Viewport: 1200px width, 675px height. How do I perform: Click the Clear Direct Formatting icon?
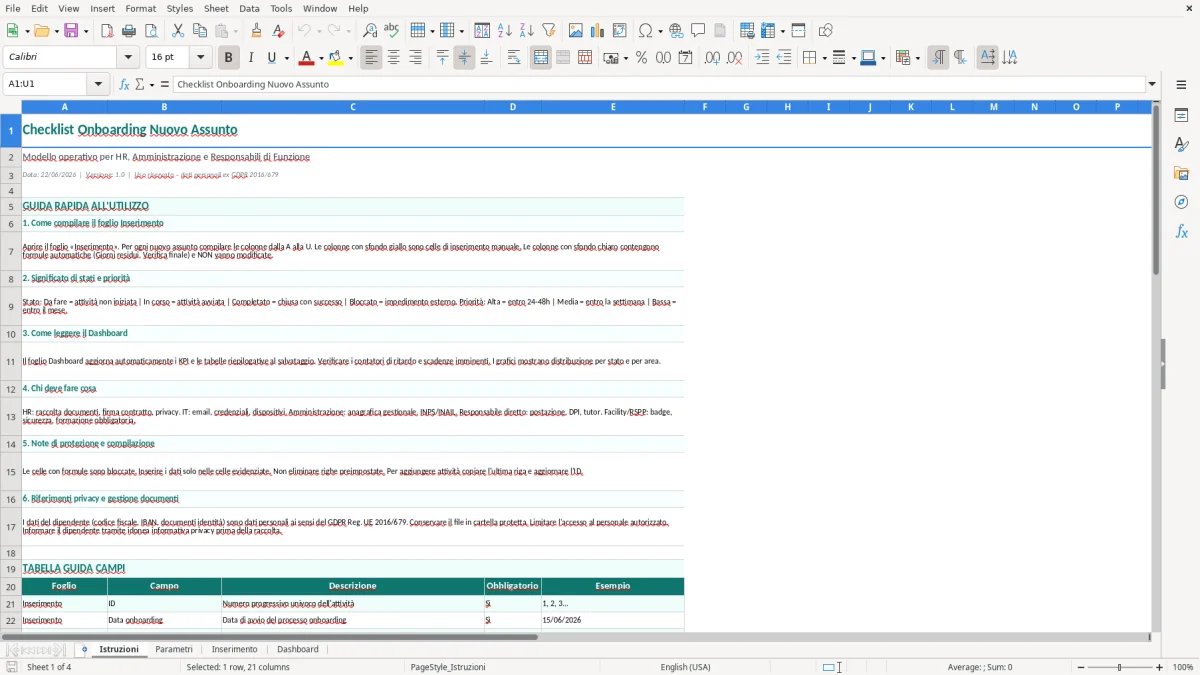278,31
